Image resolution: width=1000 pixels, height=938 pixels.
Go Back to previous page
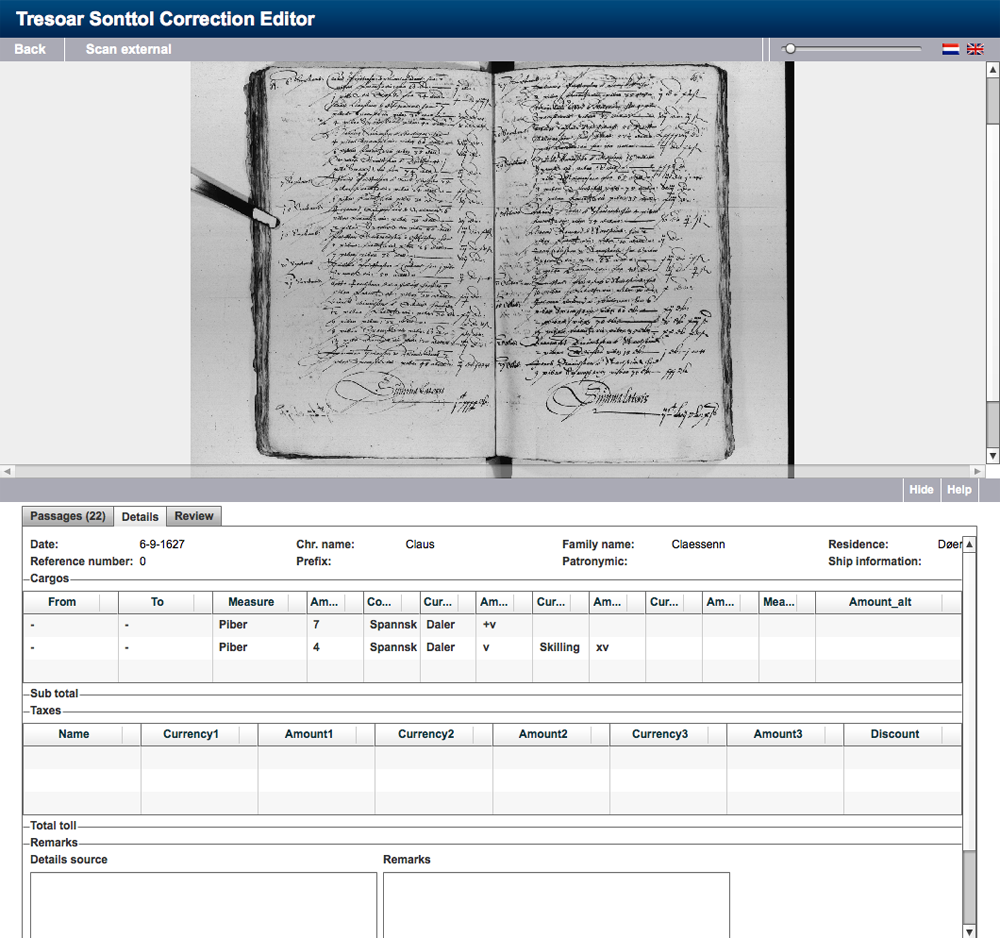tap(30, 49)
